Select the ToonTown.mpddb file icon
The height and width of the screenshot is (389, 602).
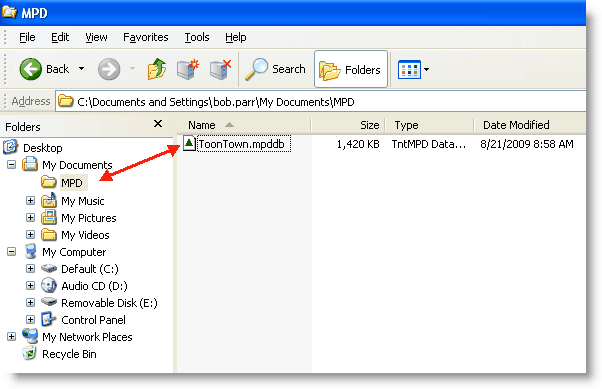[x=189, y=144]
